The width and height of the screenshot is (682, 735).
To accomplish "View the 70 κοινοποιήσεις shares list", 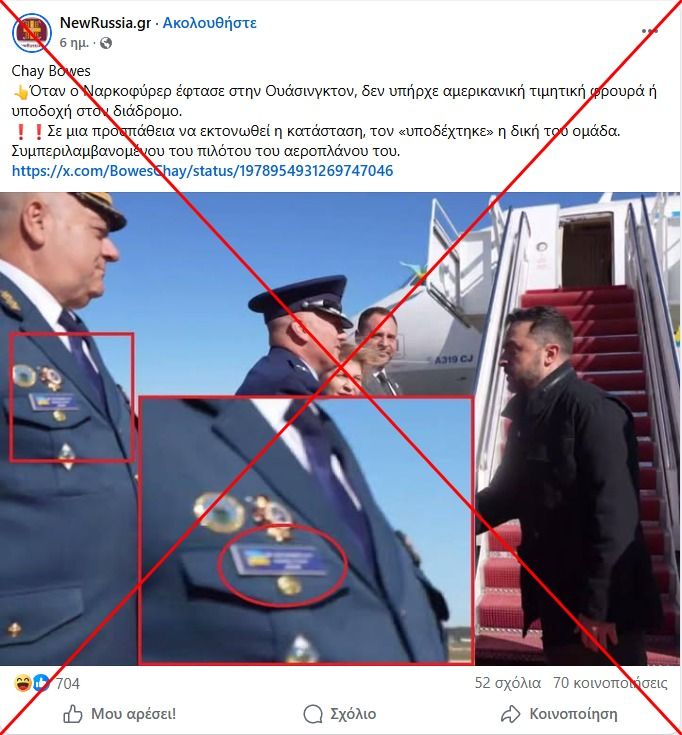I will (610, 683).
